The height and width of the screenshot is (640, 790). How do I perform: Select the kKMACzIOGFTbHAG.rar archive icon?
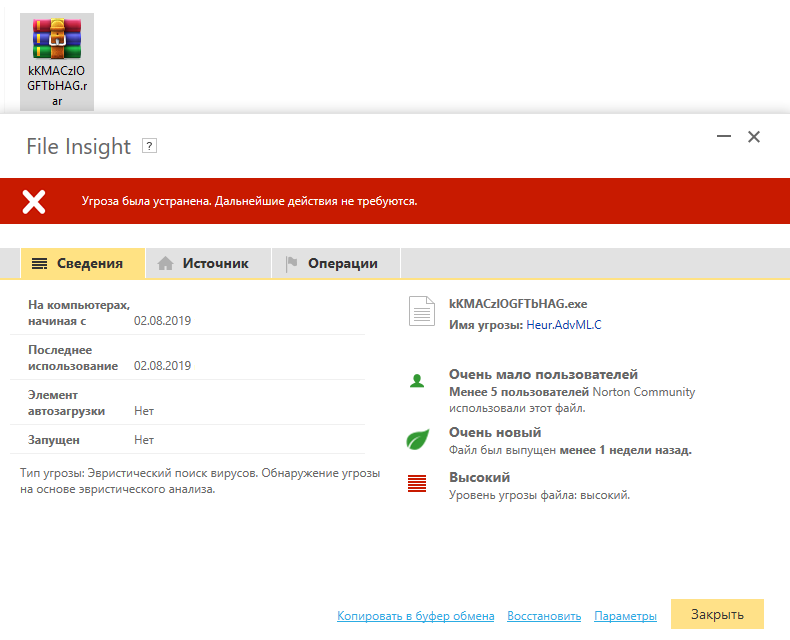click(57, 61)
